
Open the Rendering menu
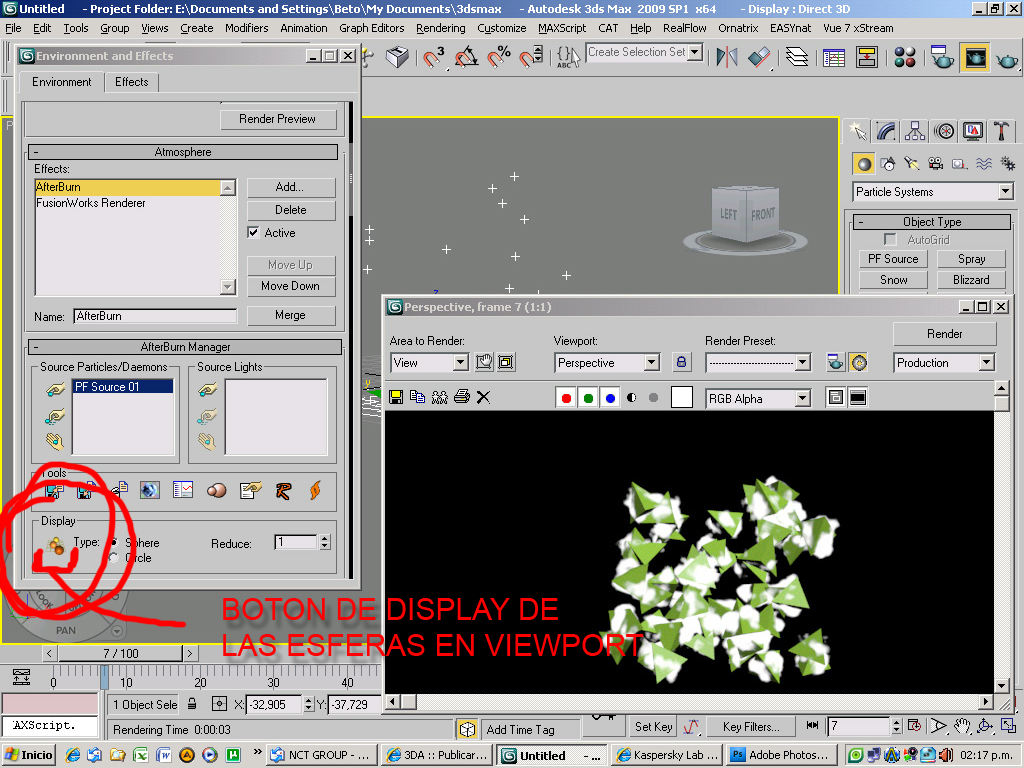(441, 28)
